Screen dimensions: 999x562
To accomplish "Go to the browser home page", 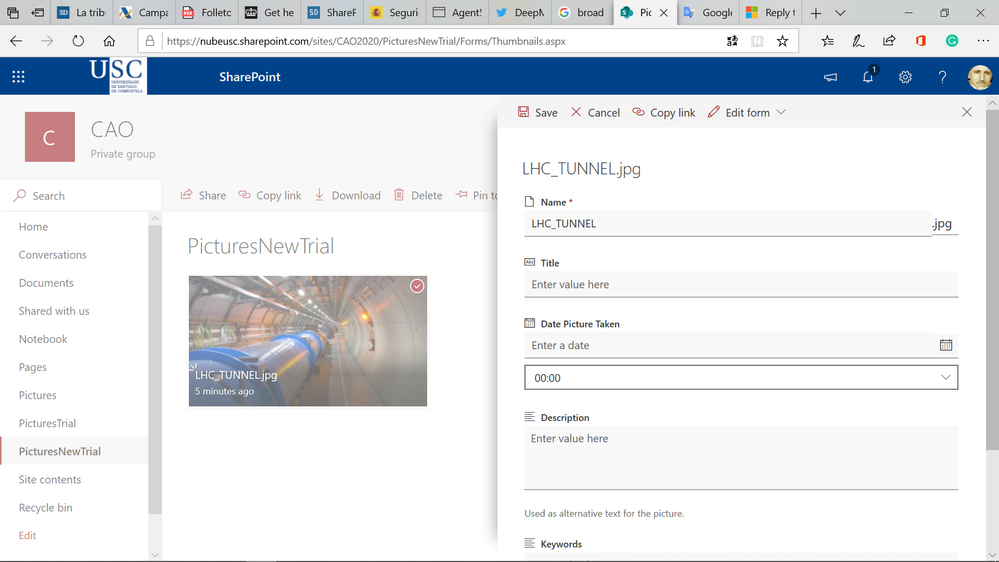I will [109, 41].
